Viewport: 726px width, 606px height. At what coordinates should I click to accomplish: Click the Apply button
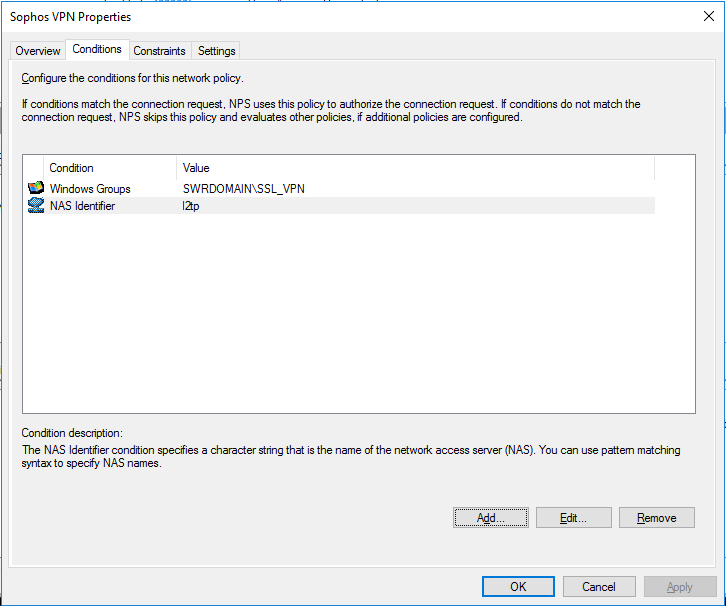click(680, 587)
